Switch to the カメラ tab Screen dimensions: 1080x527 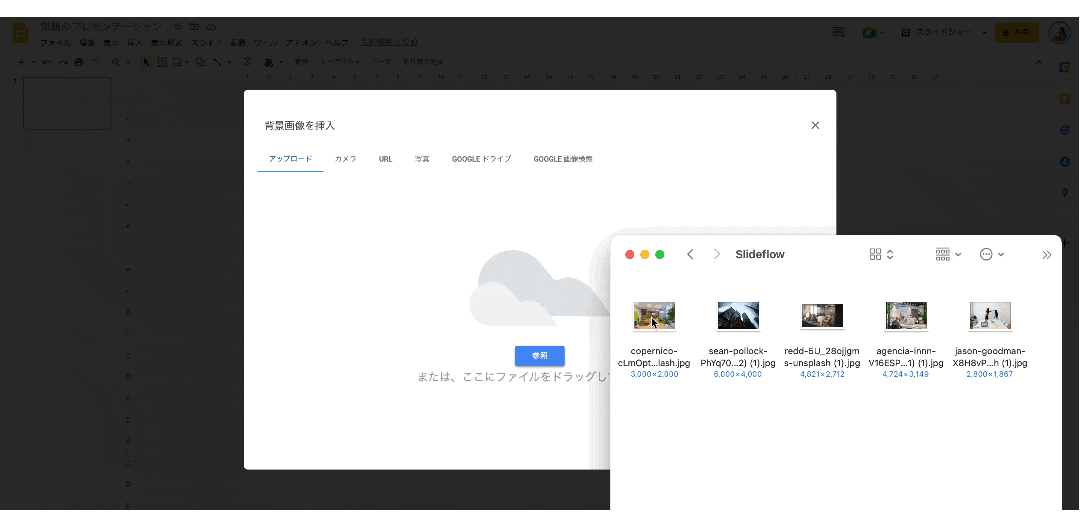coord(345,159)
